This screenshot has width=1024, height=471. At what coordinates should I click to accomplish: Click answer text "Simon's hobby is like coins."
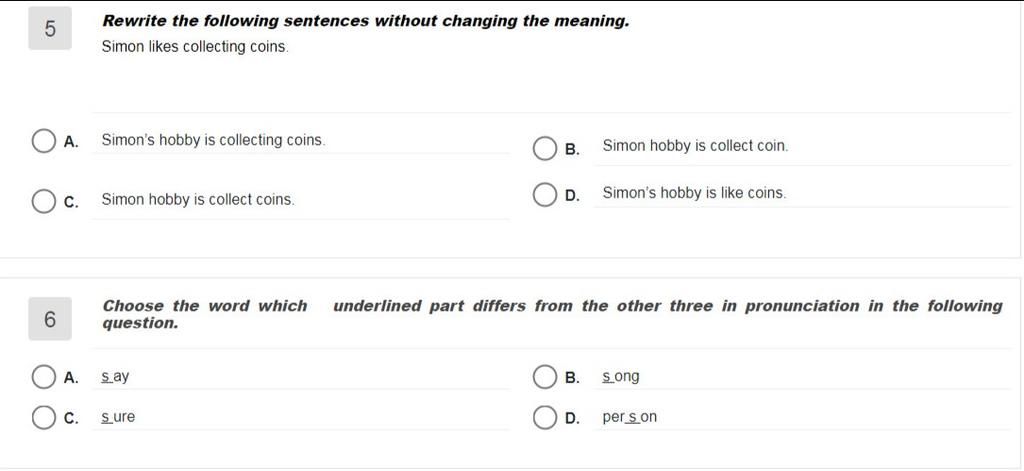click(694, 193)
